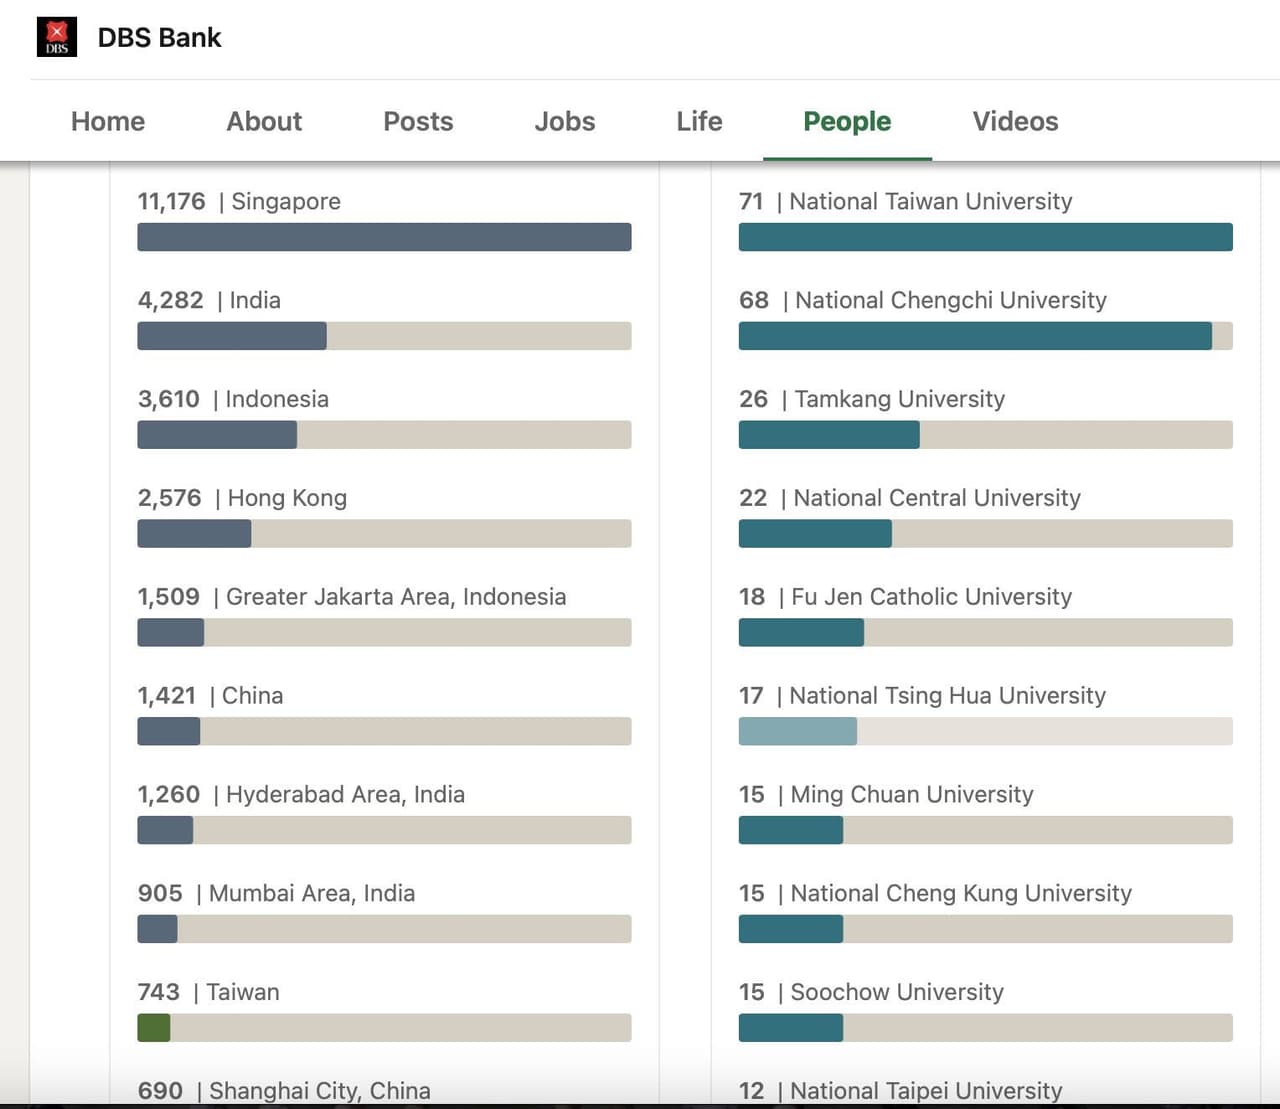Go to the Posts tab
Image resolution: width=1280 pixels, height=1109 pixels.
(418, 121)
